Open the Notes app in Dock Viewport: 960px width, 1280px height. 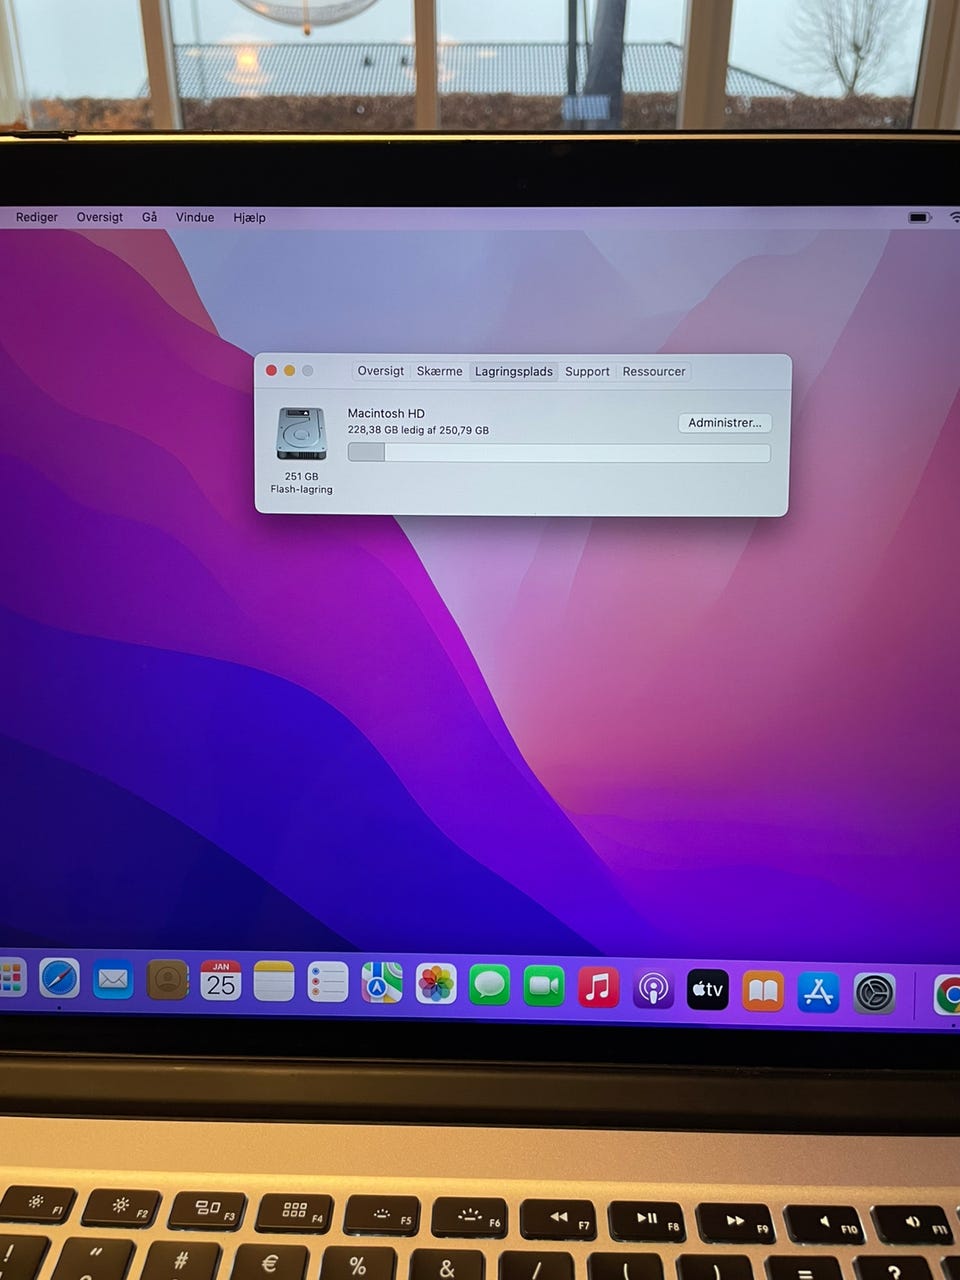click(x=274, y=982)
